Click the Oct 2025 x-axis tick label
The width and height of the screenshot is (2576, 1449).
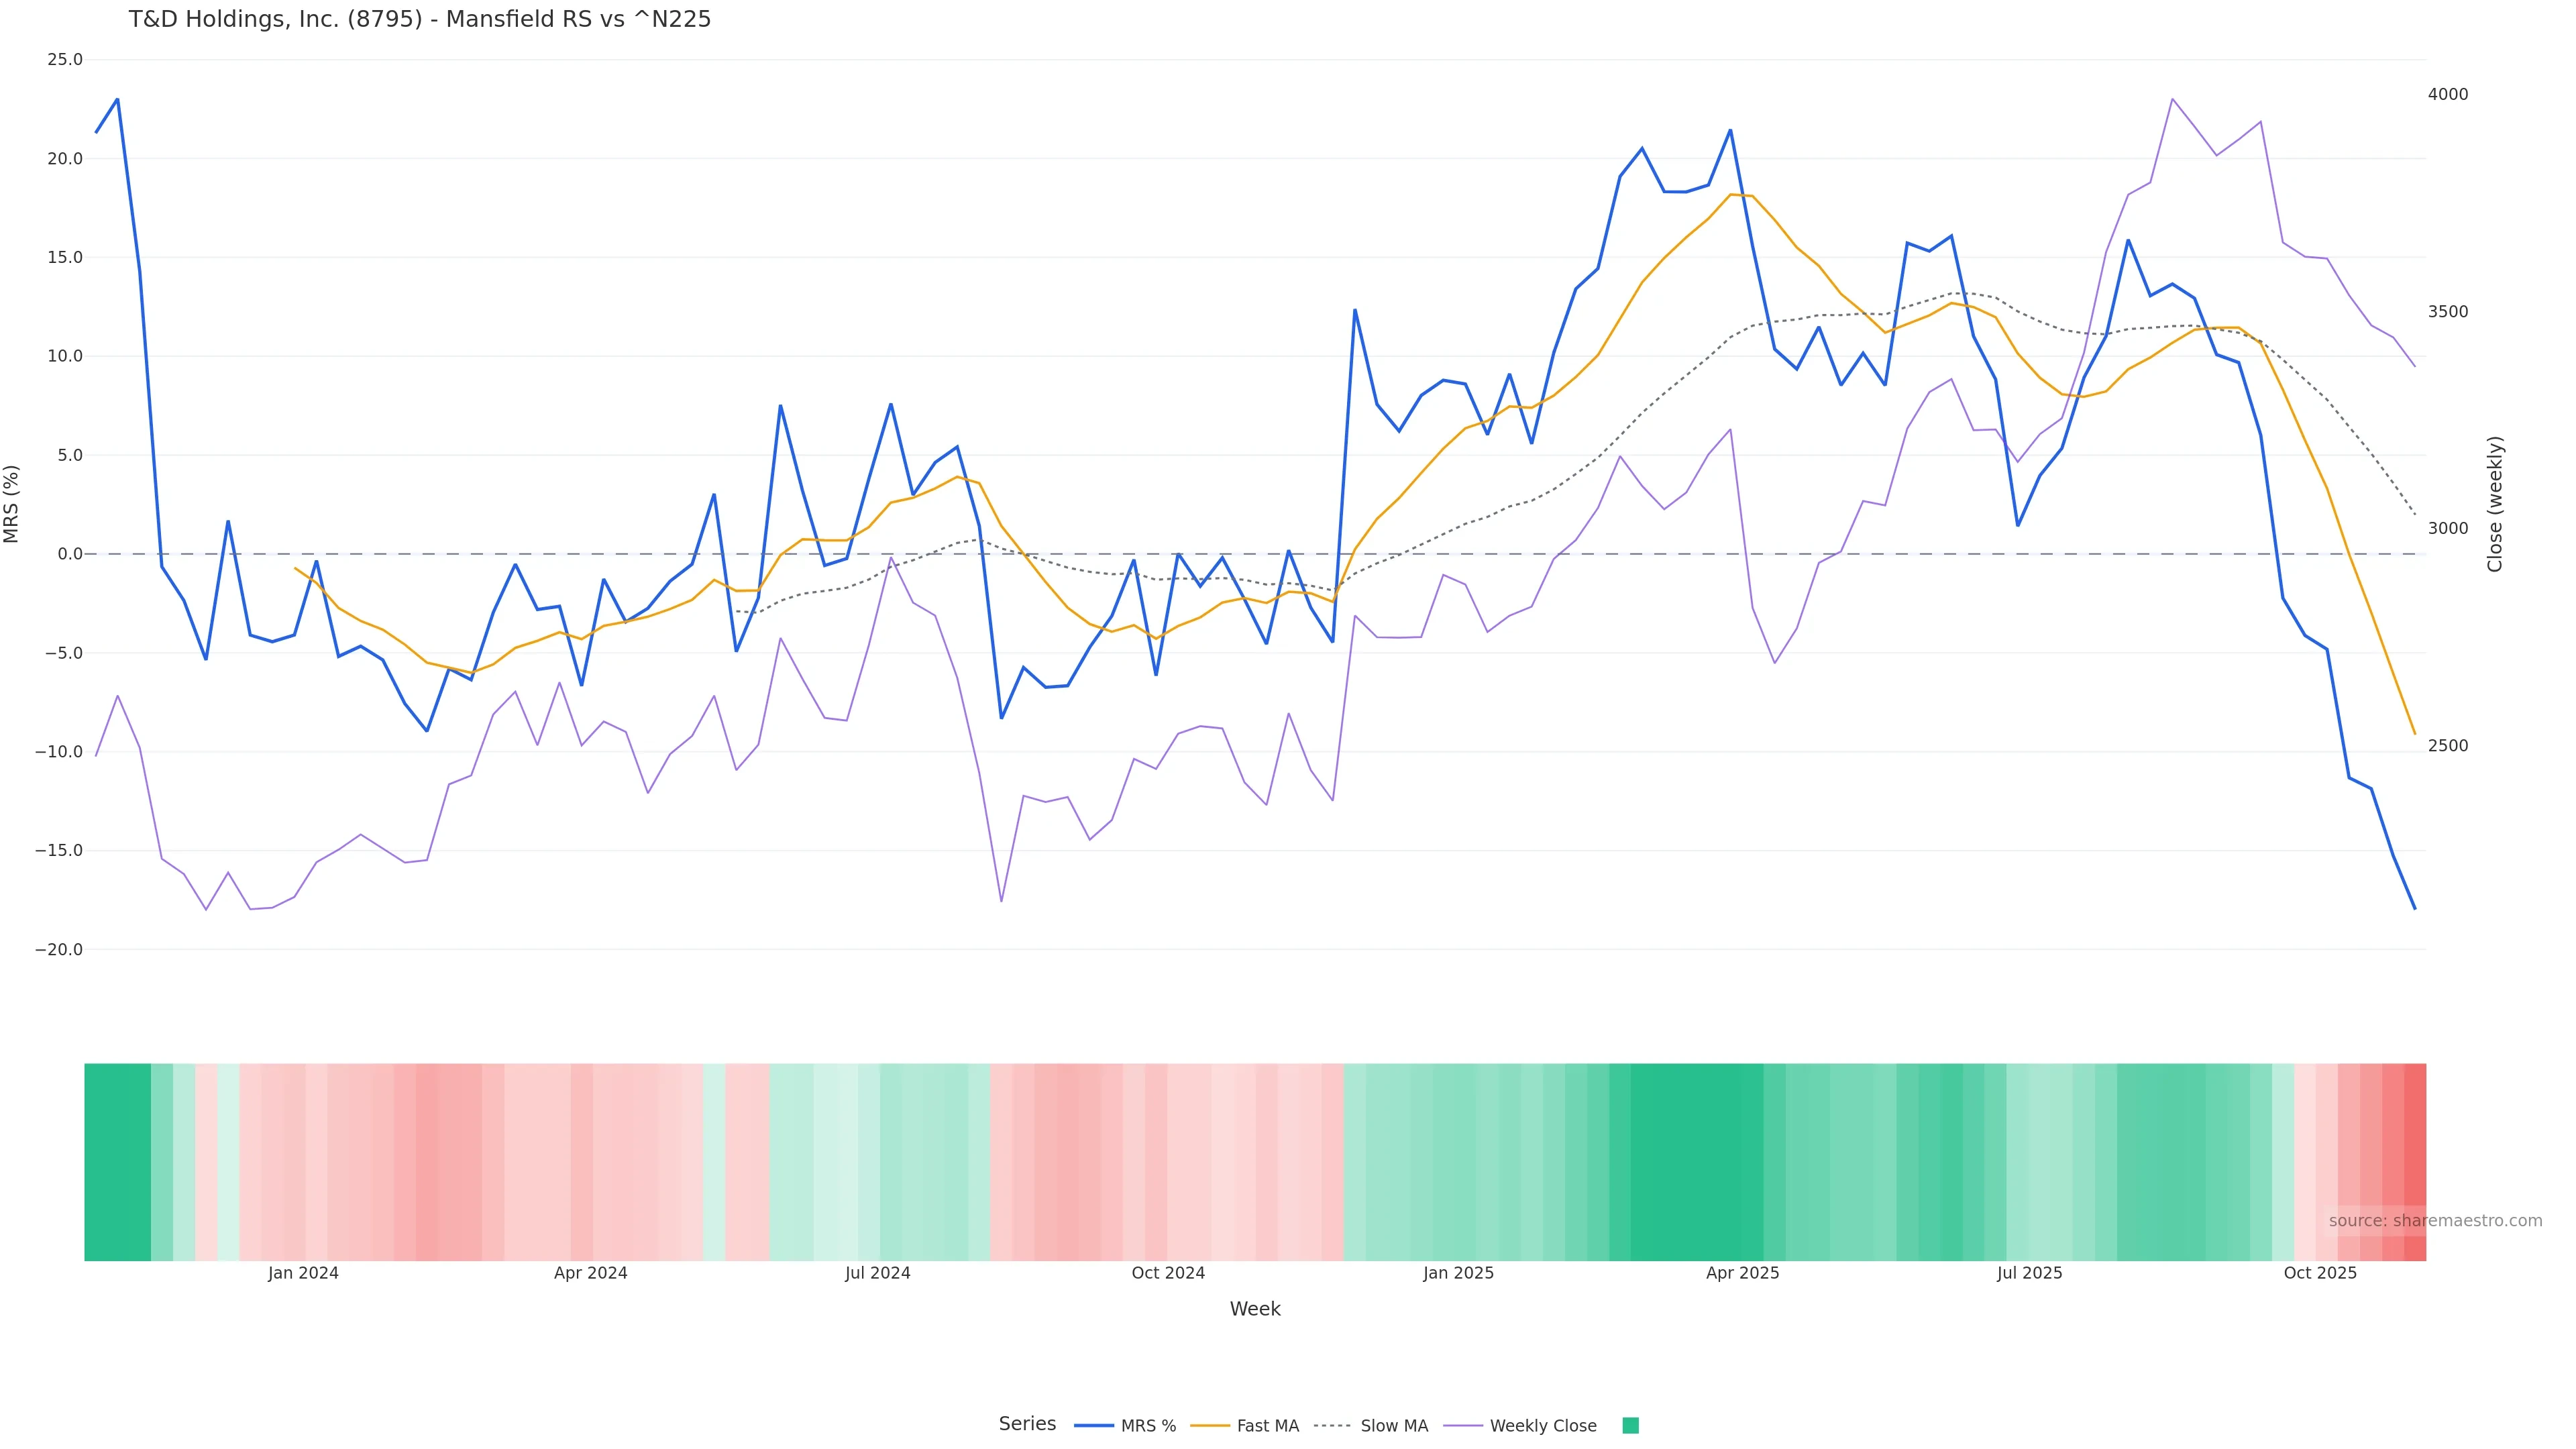[x=2320, y=1274]
